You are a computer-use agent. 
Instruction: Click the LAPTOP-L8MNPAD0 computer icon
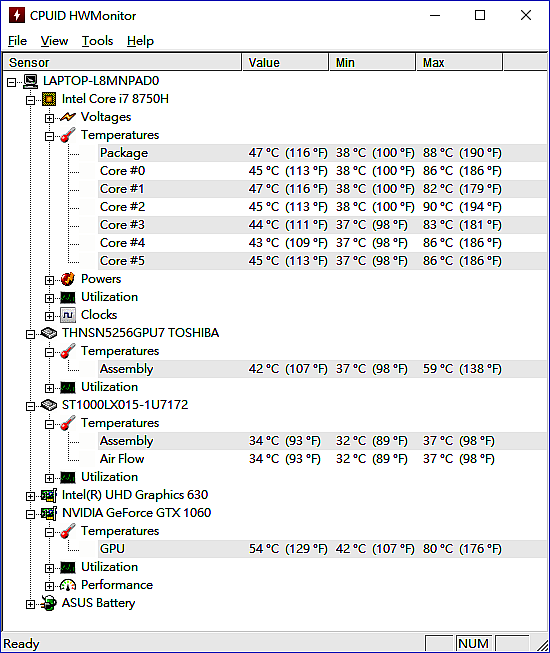tap(30, 81)
